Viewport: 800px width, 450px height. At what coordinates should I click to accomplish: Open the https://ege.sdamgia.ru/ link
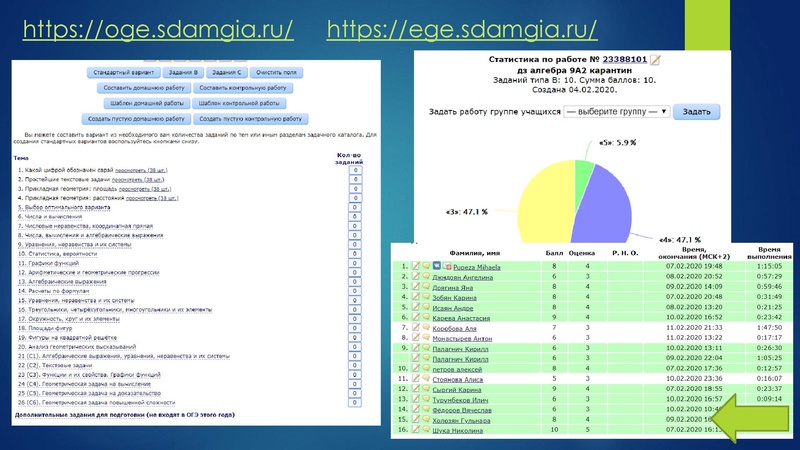pos(462,31)
